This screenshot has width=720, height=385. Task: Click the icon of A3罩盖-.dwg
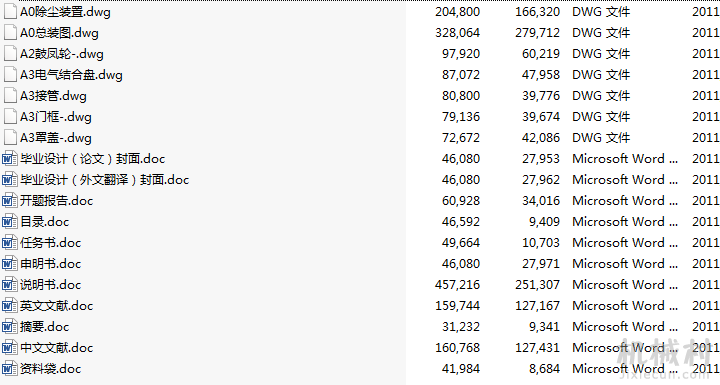tap(10, 138)
